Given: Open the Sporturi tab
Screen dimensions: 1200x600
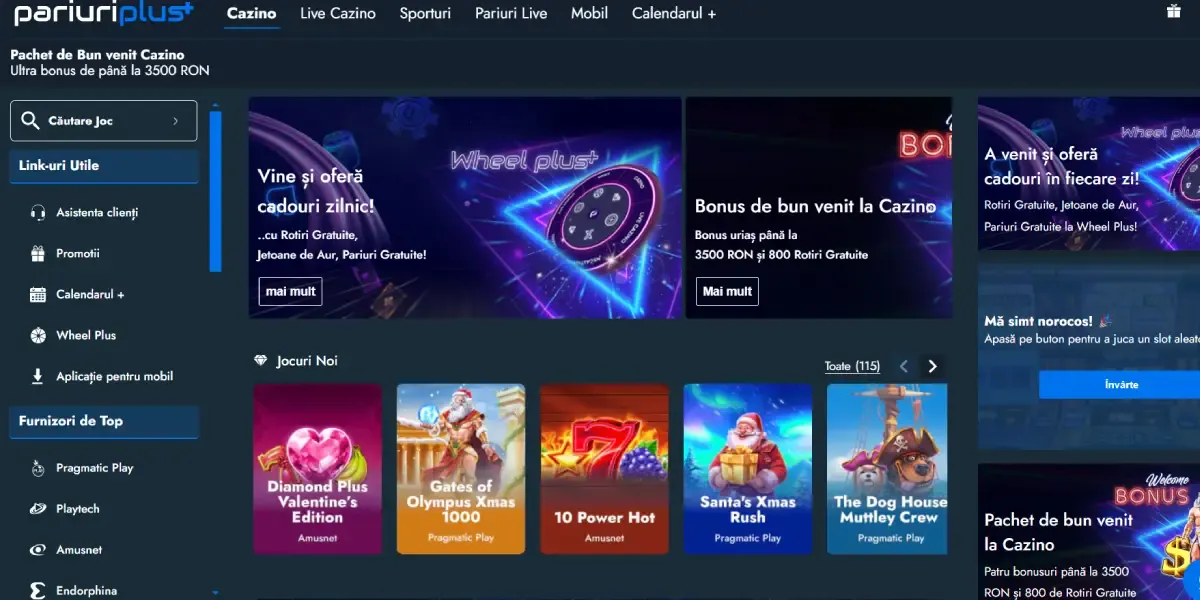Looking at the screenshot, I should pos(425,14).
